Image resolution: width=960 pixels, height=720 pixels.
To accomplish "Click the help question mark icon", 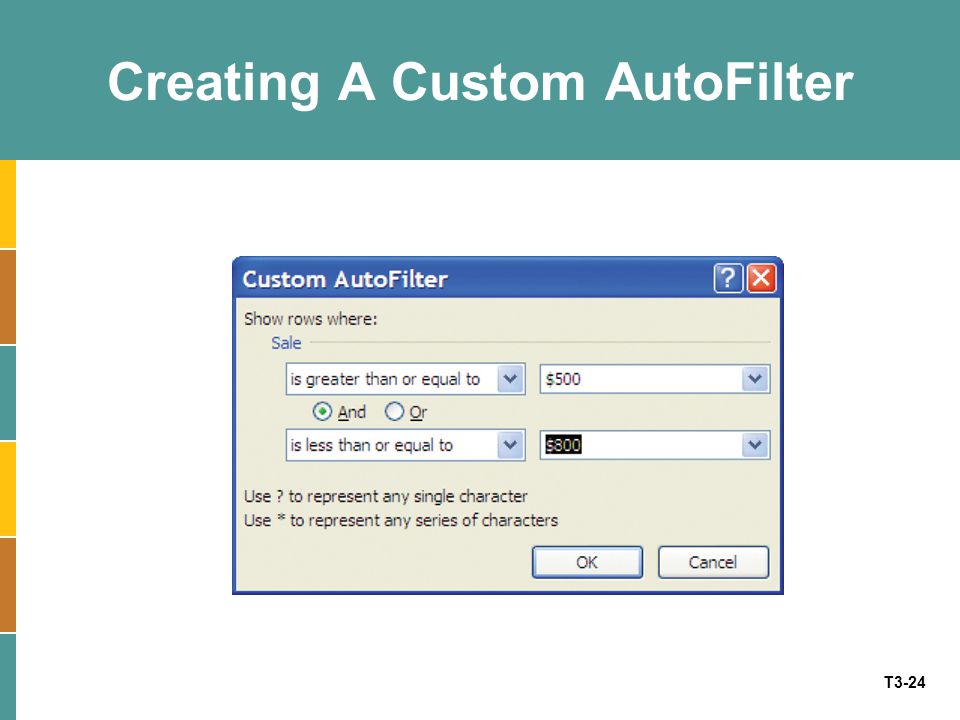I will pyautogui.click(x=728, y=279).
